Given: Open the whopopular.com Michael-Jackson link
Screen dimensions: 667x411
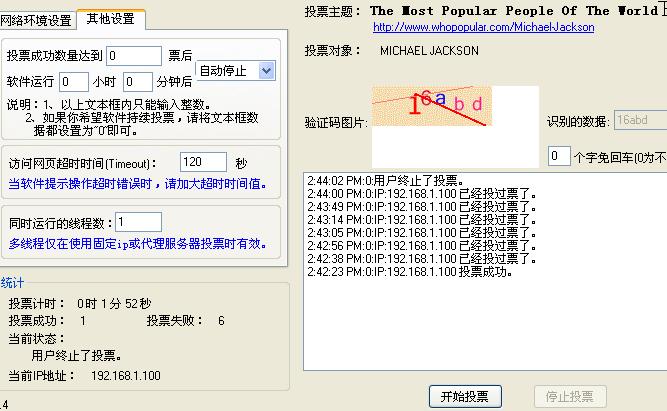Looking at the screenshot, I should (483, 27).
